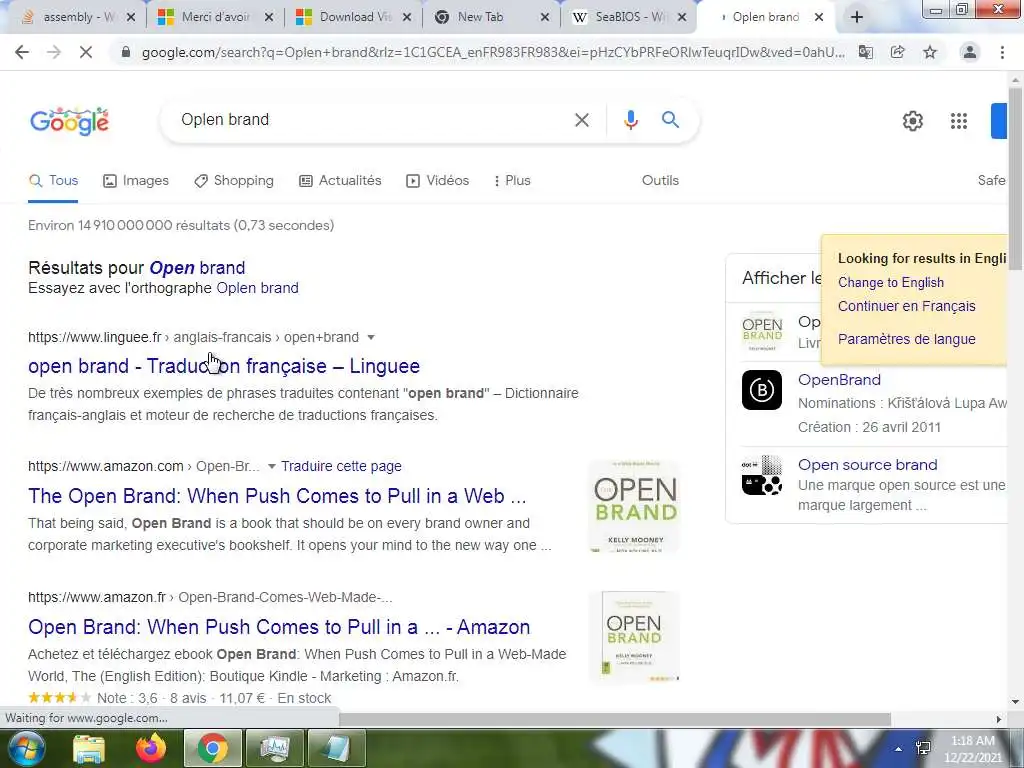Screen dimensions: 1024x768
Task: Select the Images search filter
Action: [136, 181]
